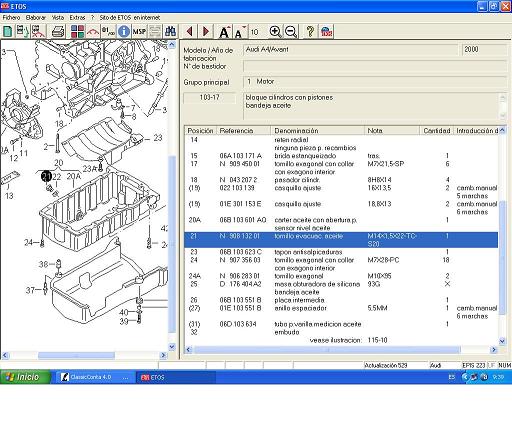Open the Elaborar menu
Screen dimensions: 512x439
pyautogui.click(x=36, y=17)
